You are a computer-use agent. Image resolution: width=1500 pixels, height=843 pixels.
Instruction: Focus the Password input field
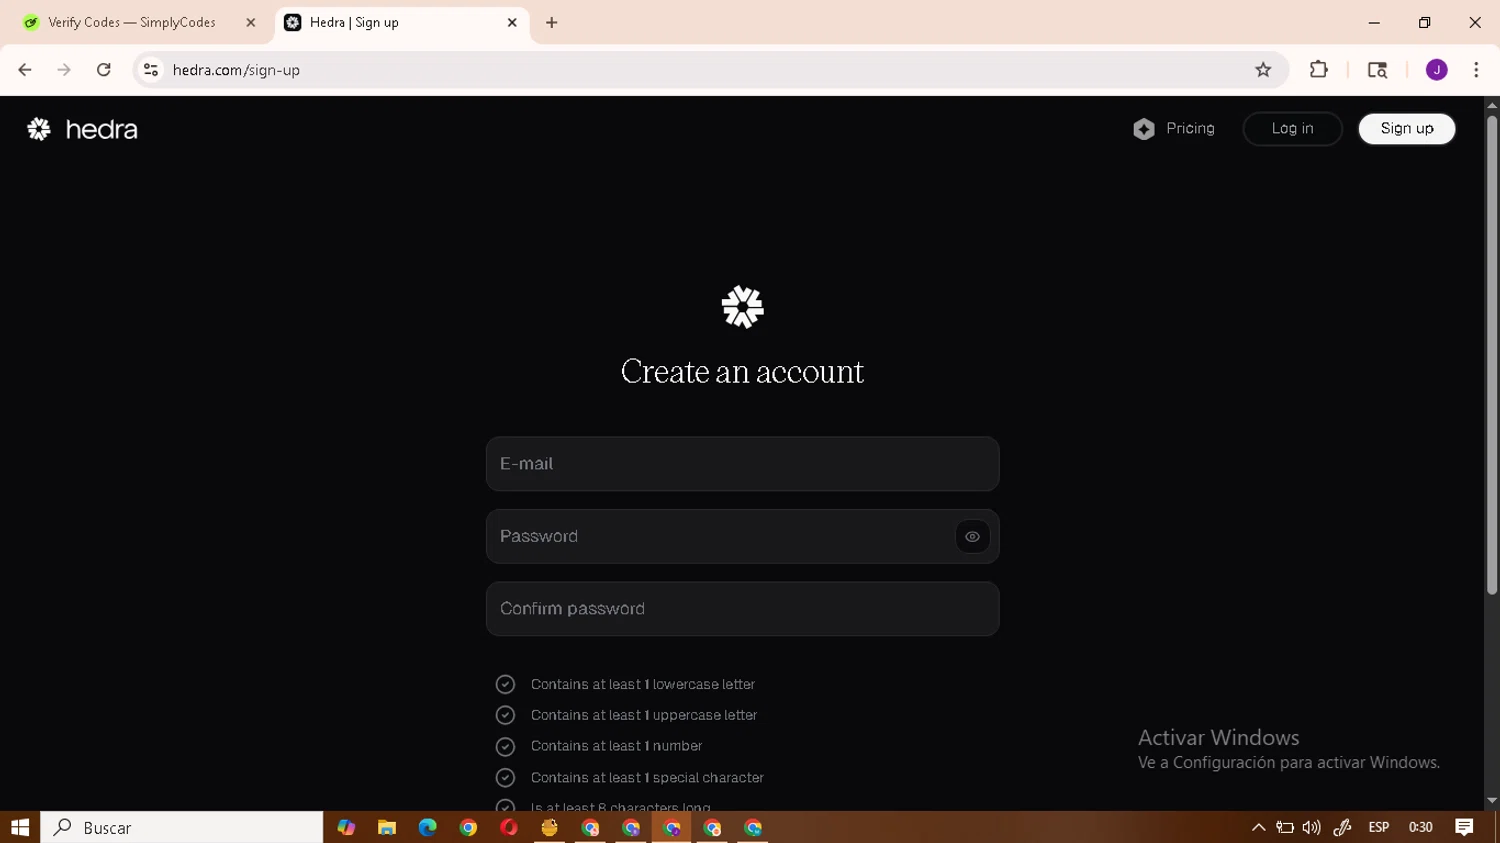742,537
